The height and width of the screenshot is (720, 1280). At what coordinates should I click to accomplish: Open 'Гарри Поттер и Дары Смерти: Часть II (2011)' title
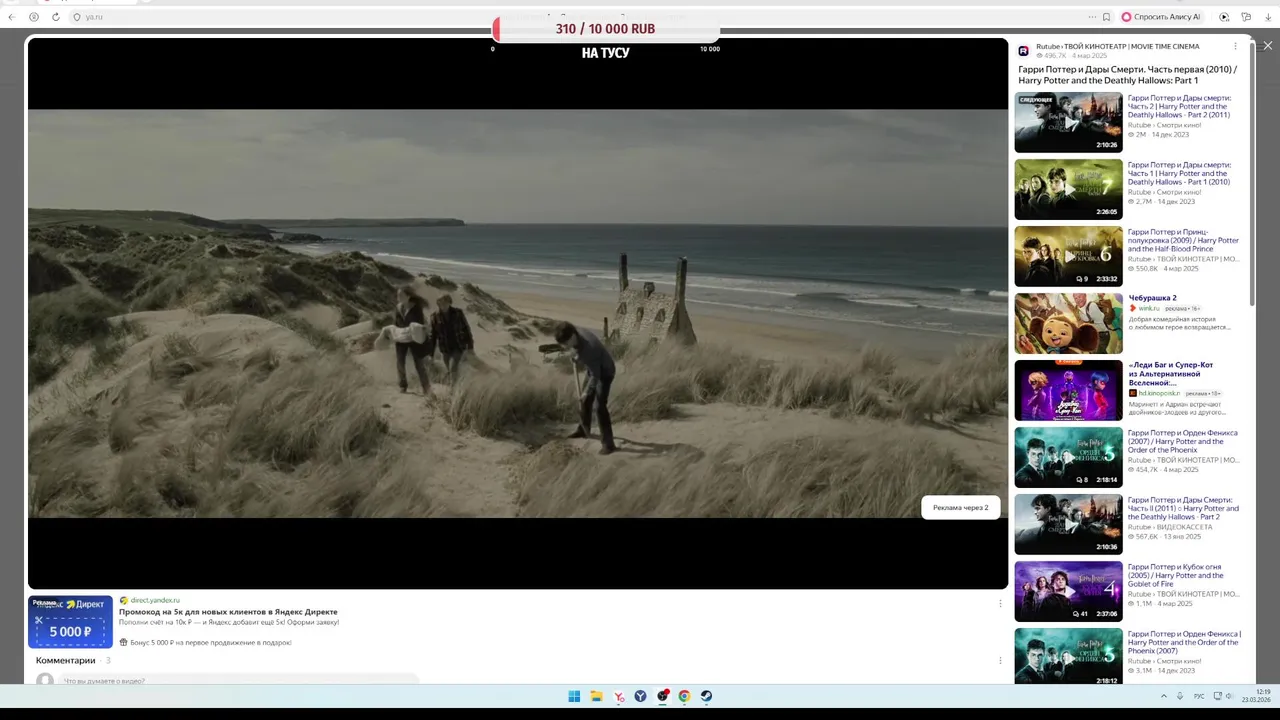(1183, 508)
